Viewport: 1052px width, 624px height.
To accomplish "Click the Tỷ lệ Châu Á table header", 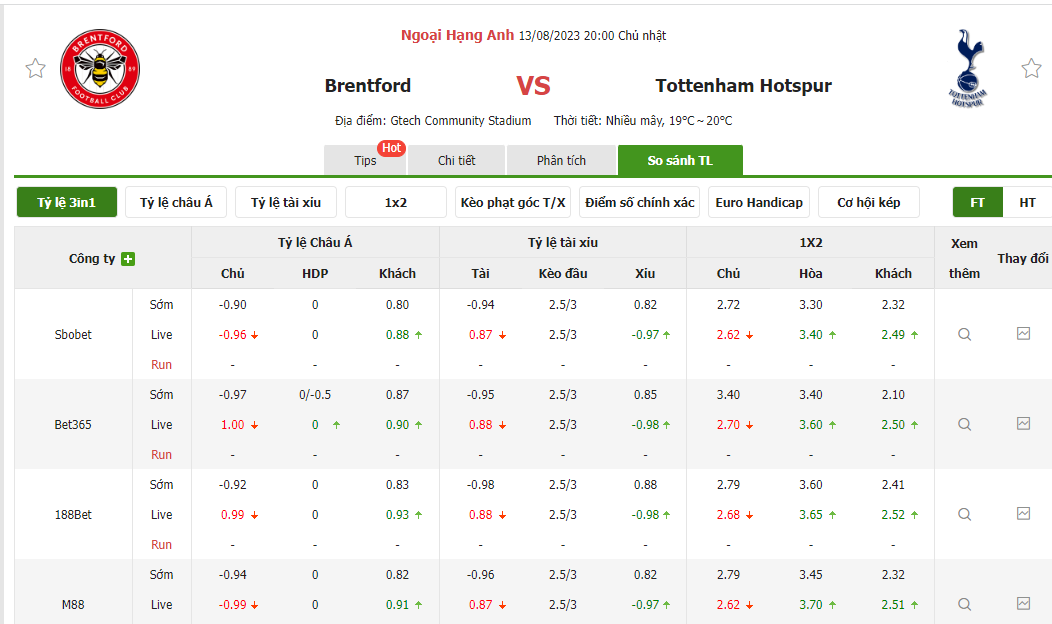I will 315,242.
